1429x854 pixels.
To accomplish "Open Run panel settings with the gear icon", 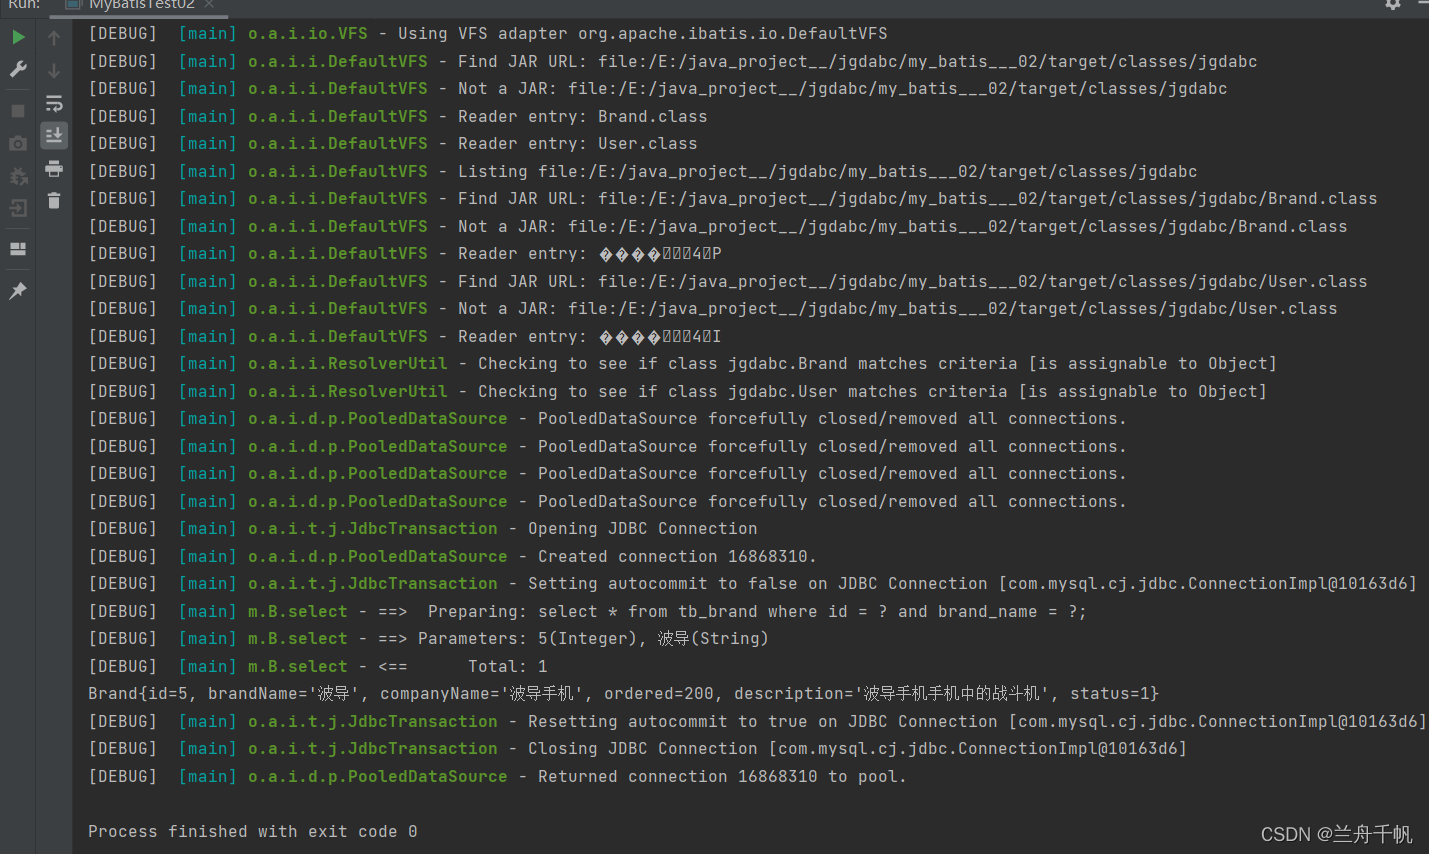I will tap(1392, 5).
